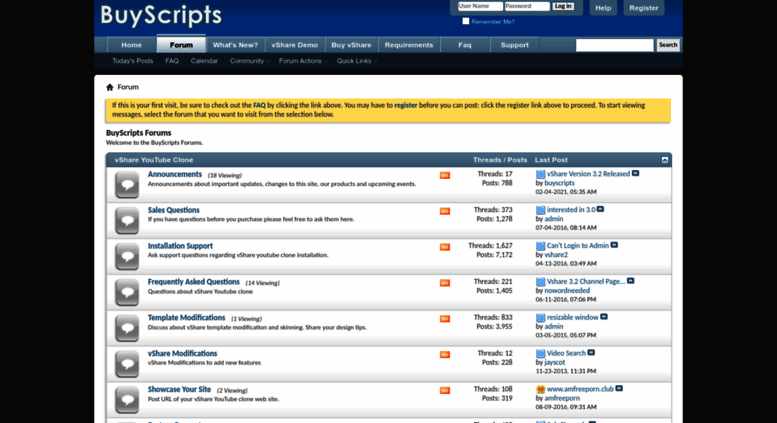Image resolution: width=777 pixels, height=423 pixels.
Task: Open the Showcase Your Site forum
Action: pos(179,389)
